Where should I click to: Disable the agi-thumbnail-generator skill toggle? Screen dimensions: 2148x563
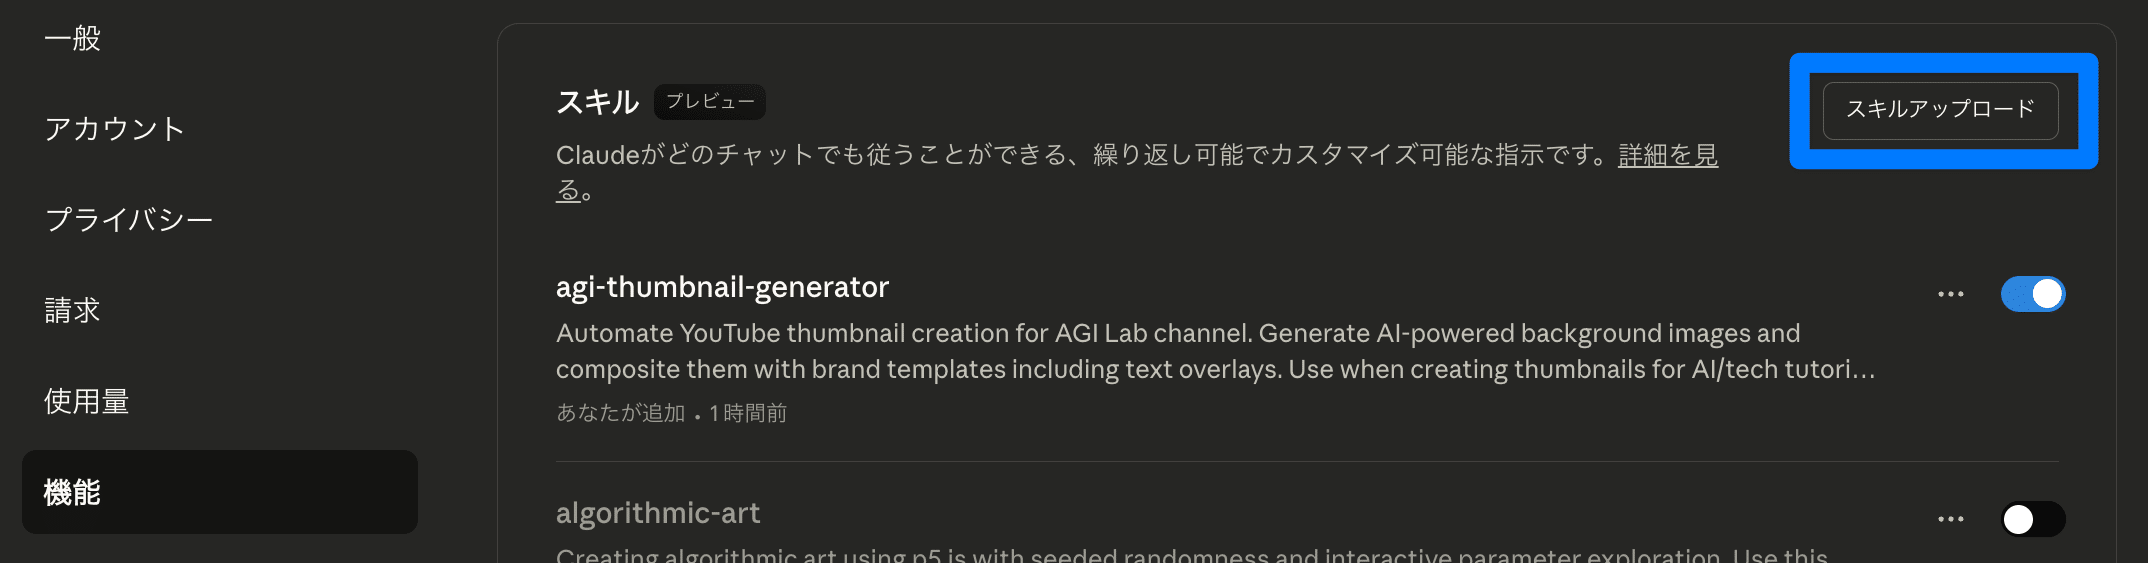[x=2032, y=294]
